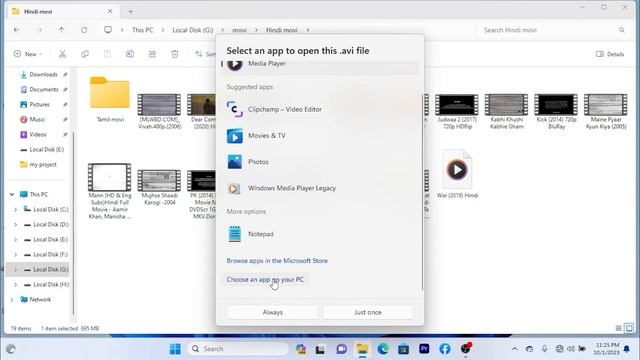The height and width of the screenshot is (360, 640).
Task: Click the taskbar Search box
Action: point(238,349)
